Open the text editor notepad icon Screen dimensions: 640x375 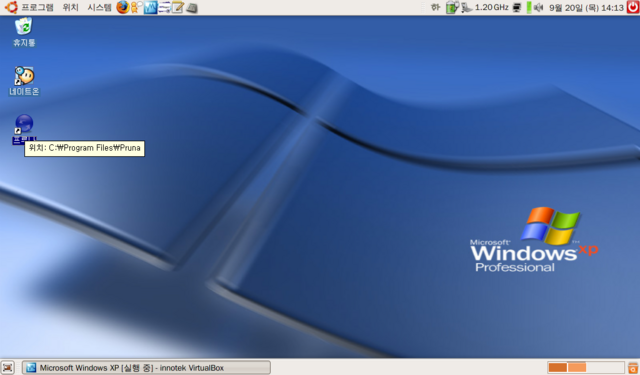pyautogui.click(x=178, y=7)
